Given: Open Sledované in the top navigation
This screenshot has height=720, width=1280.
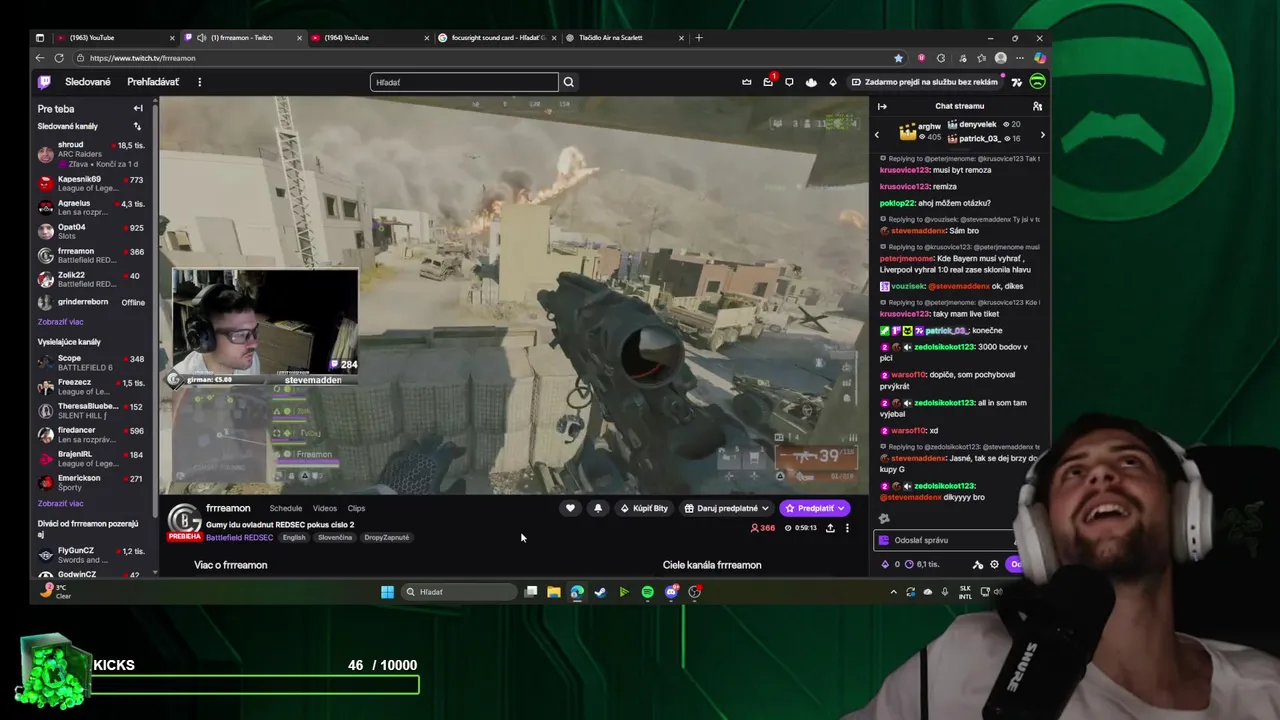Looking at the screenshot, I should pos(88,82).
